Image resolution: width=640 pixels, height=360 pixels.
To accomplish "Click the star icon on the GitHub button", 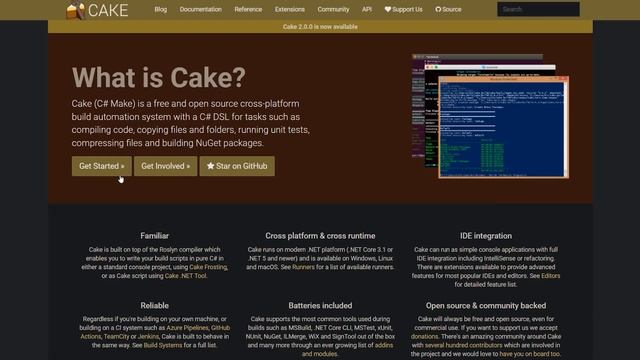I will click(210, 166).
